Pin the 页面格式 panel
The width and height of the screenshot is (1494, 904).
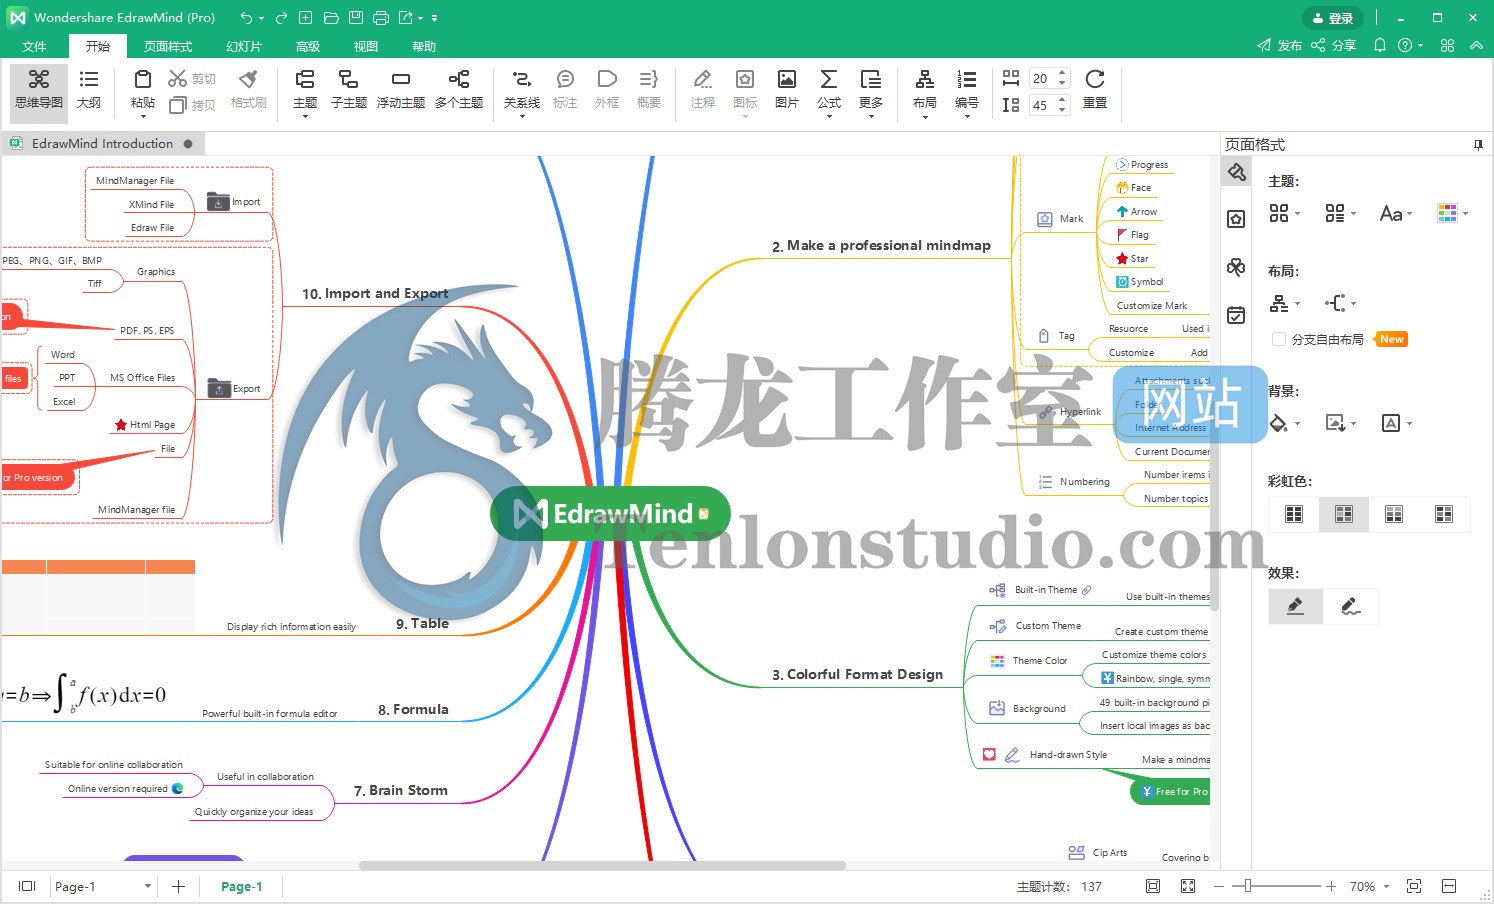pos(1478,145)
